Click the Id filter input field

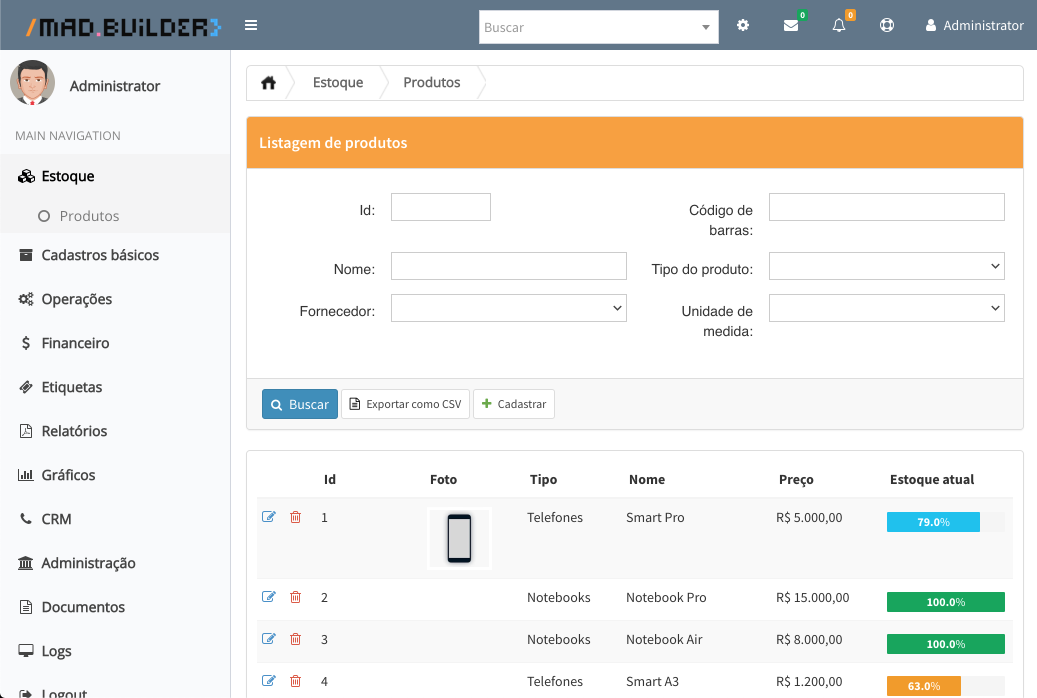pyautogui.click(x=440, y=207)
